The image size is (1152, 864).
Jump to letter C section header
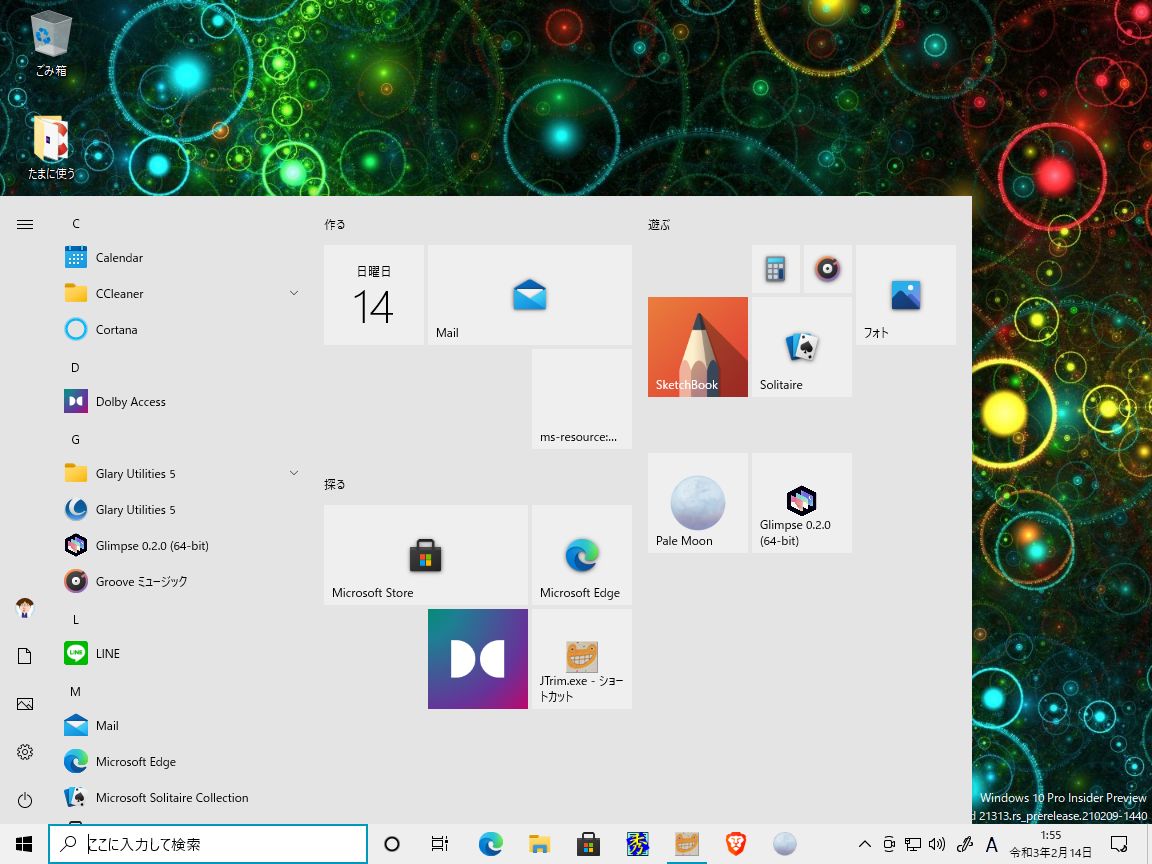point(76,223)
